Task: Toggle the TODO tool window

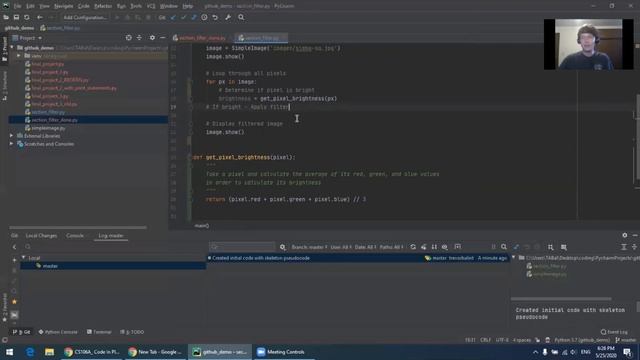Action: pyautogui.click(x=132, y=332)
